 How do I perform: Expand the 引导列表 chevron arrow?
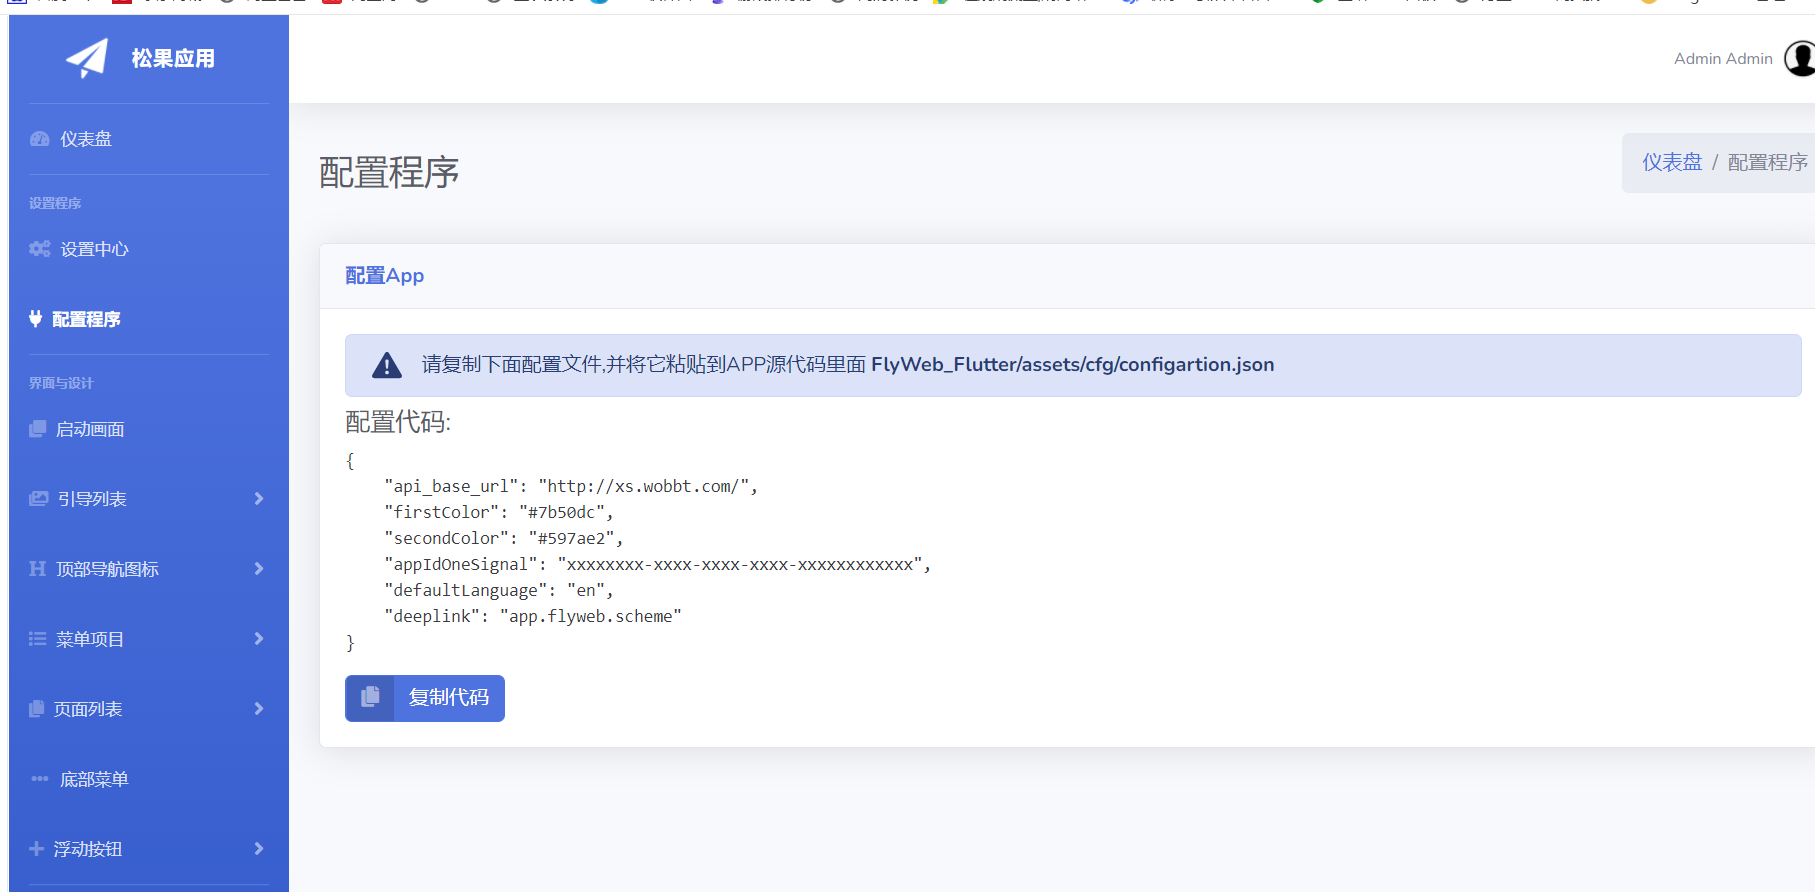[259, 499]
